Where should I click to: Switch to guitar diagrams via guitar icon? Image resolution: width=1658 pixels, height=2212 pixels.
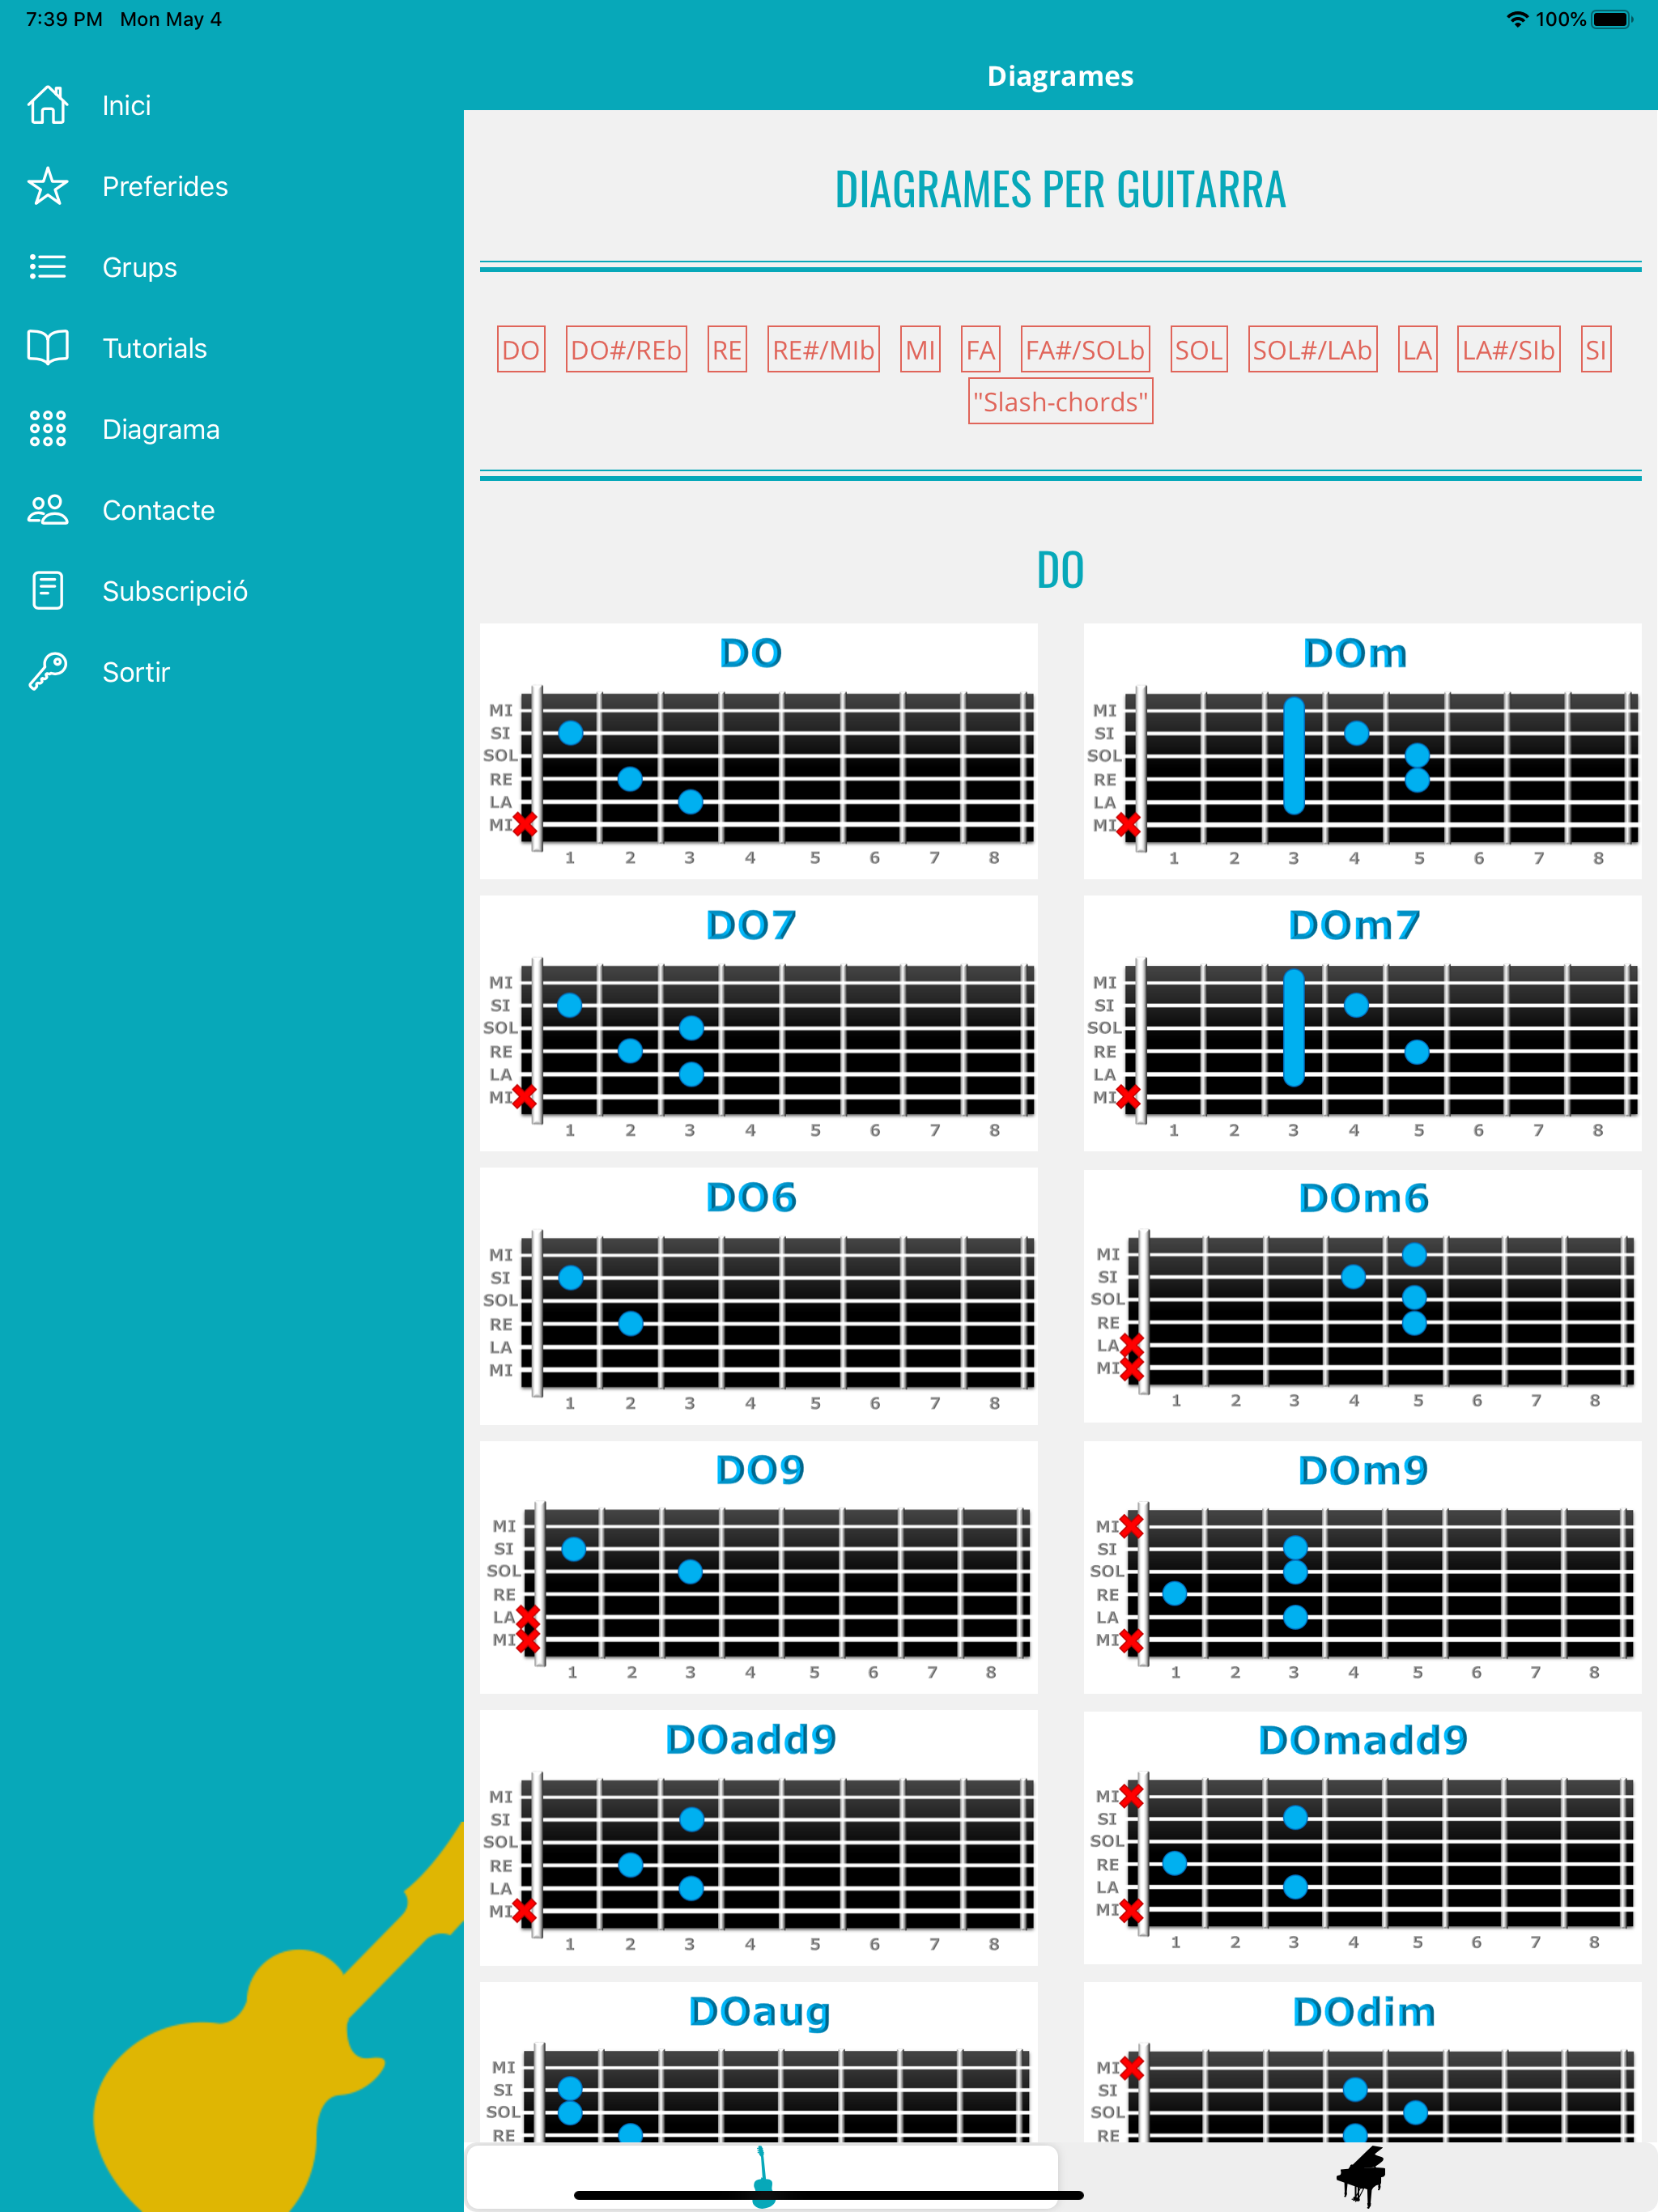[x=762, y=2176]
